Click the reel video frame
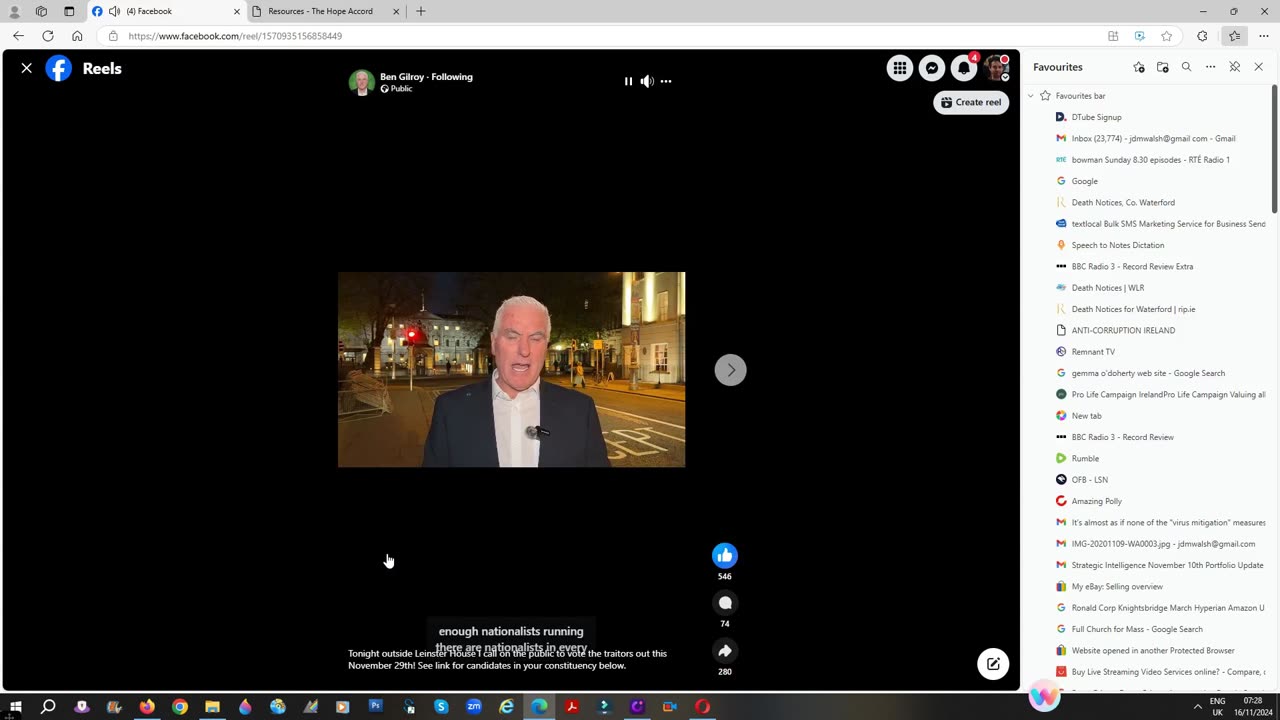1280x720 pixels. click(511, 369)
